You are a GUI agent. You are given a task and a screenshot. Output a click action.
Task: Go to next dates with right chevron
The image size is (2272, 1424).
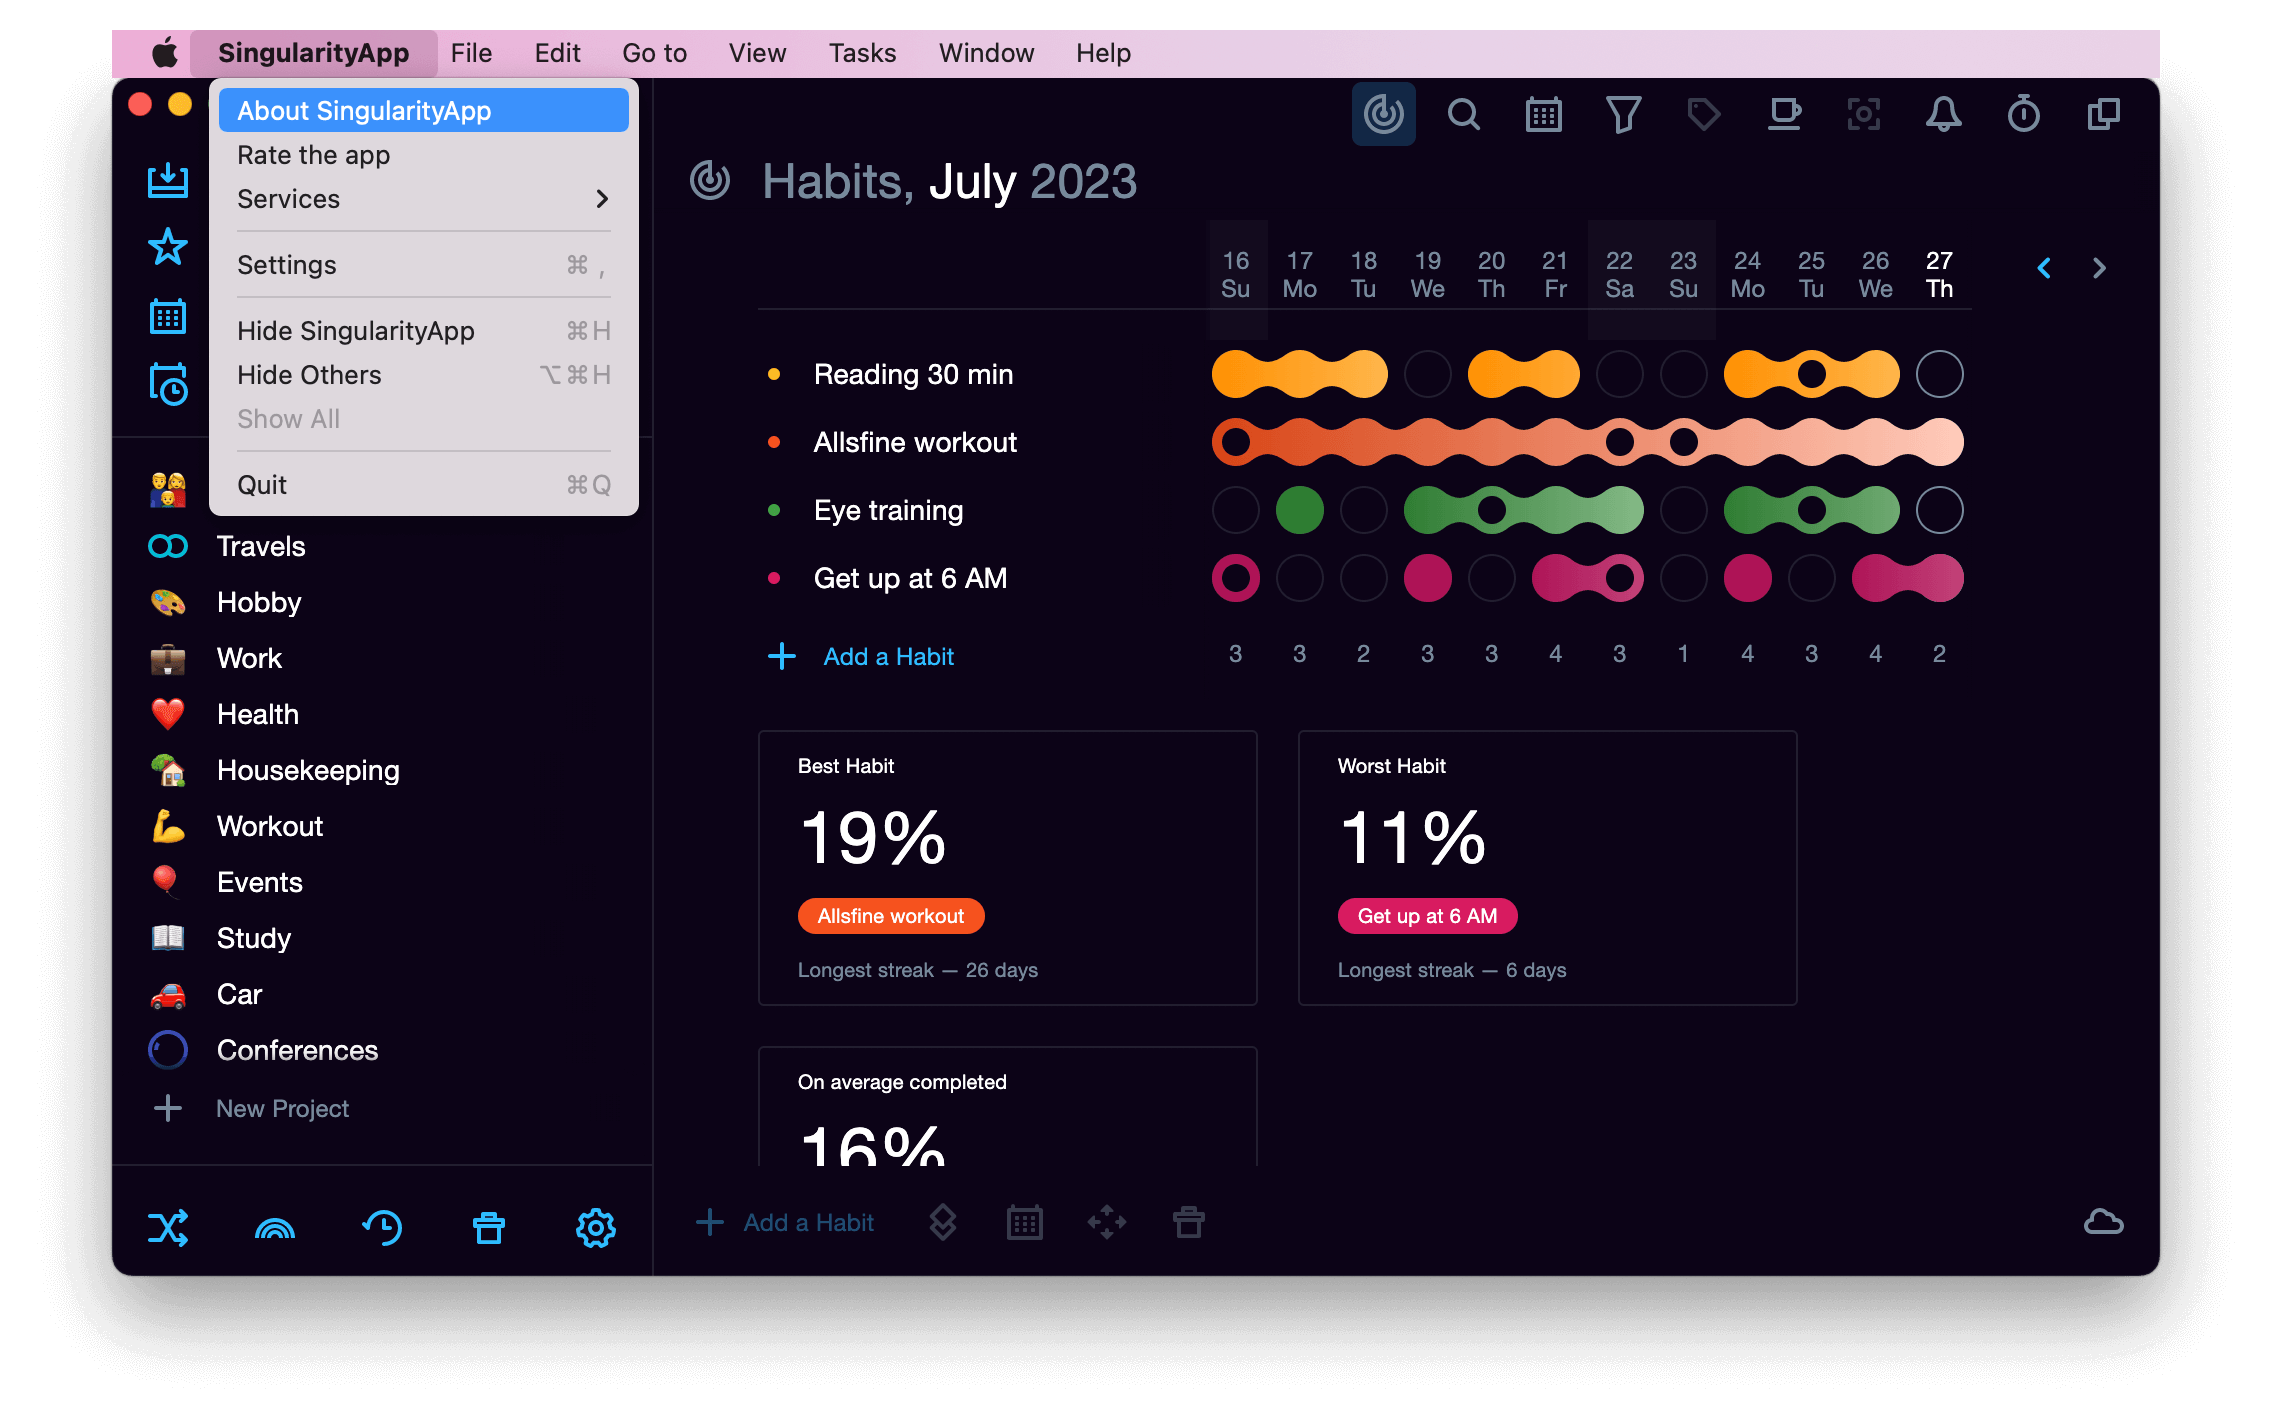click(x=2099, y=268)
